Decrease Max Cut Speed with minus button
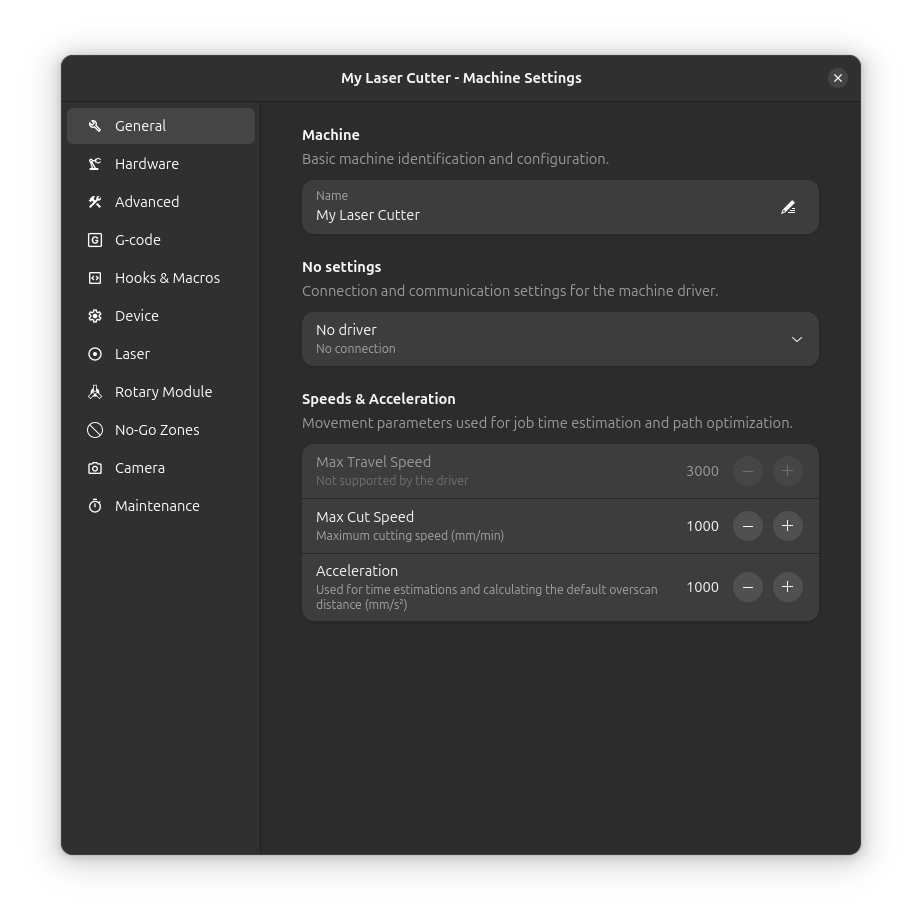This screenshot has height=922, width=922. pyautogui.click(x=748, y=526)
